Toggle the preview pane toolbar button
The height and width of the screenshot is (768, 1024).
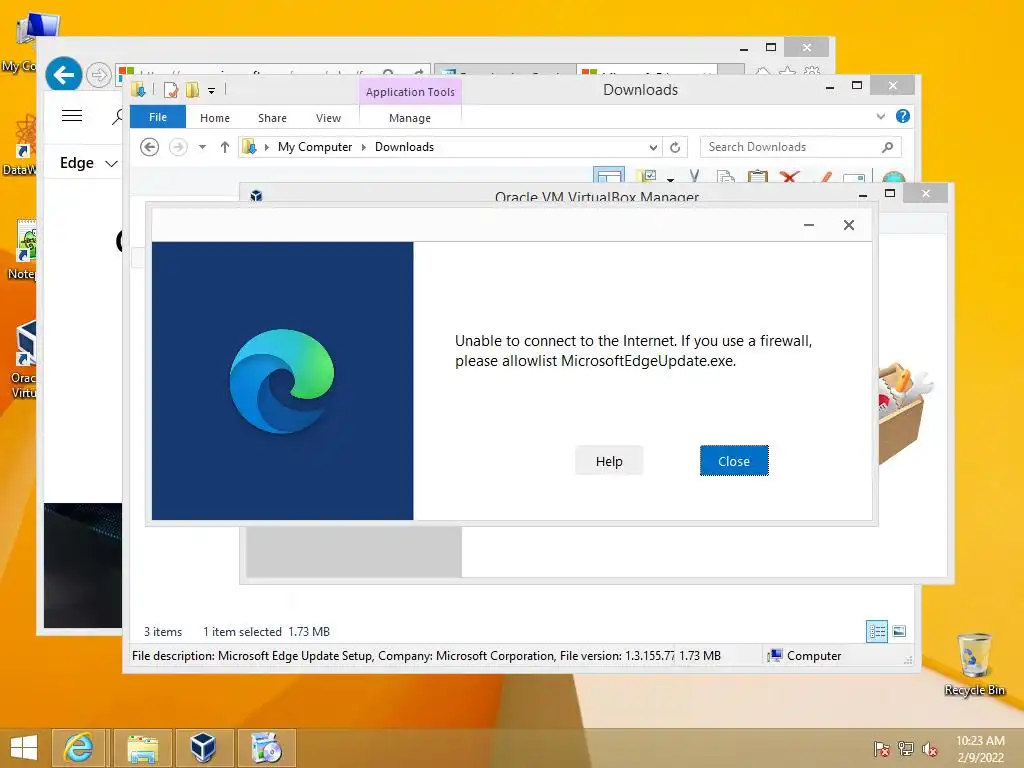click(609, 175)
